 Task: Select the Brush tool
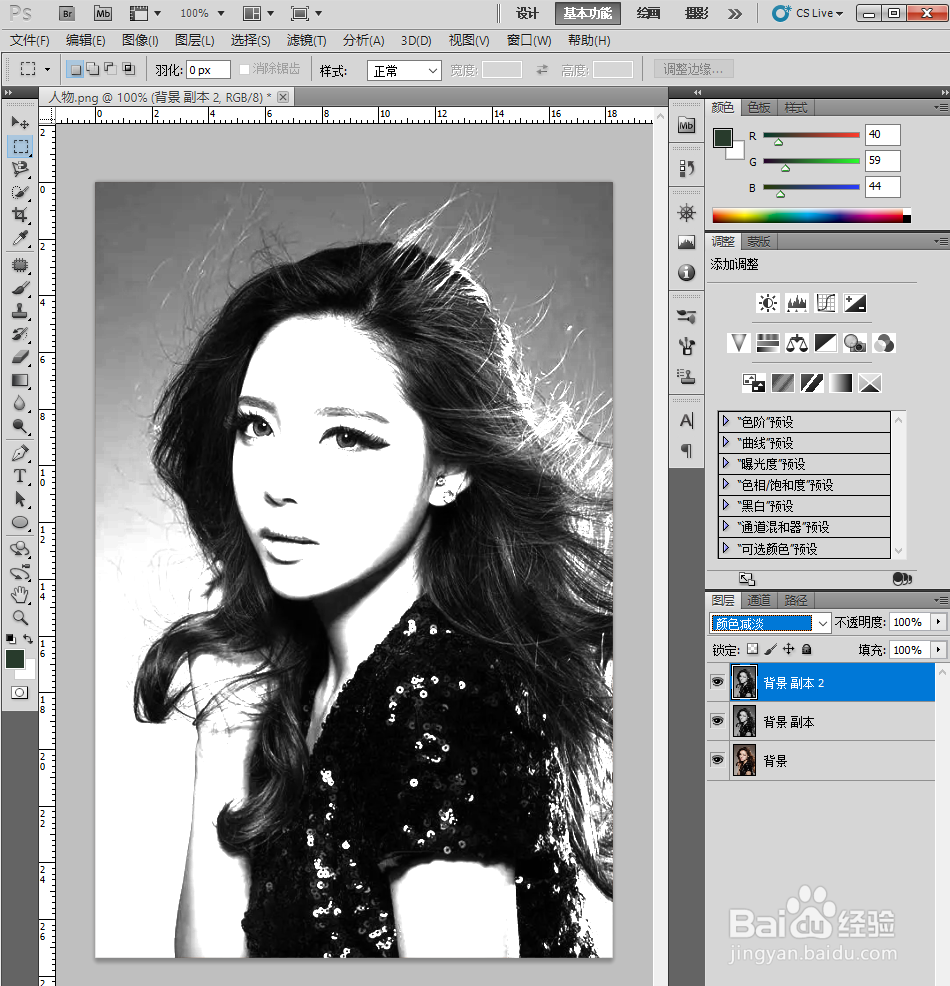[20, 288]
